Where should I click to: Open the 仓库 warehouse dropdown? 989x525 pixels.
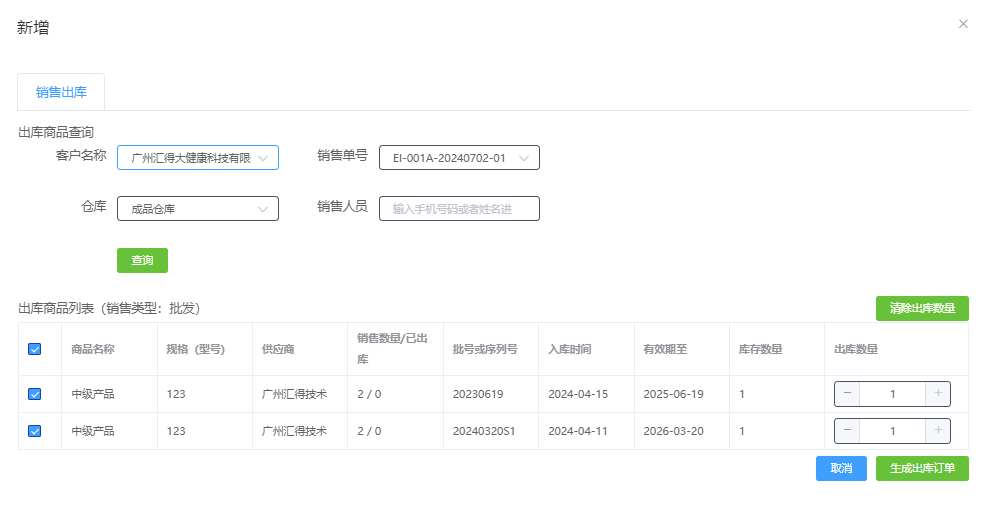click(197, 208)
